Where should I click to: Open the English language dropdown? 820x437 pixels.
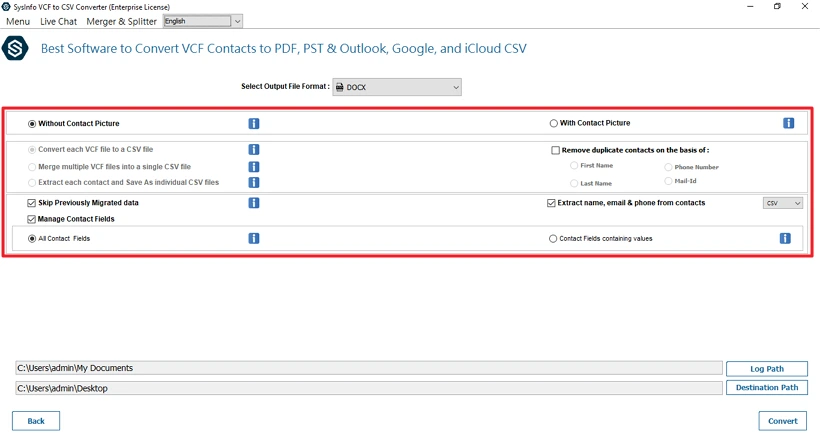coord(203,21)
